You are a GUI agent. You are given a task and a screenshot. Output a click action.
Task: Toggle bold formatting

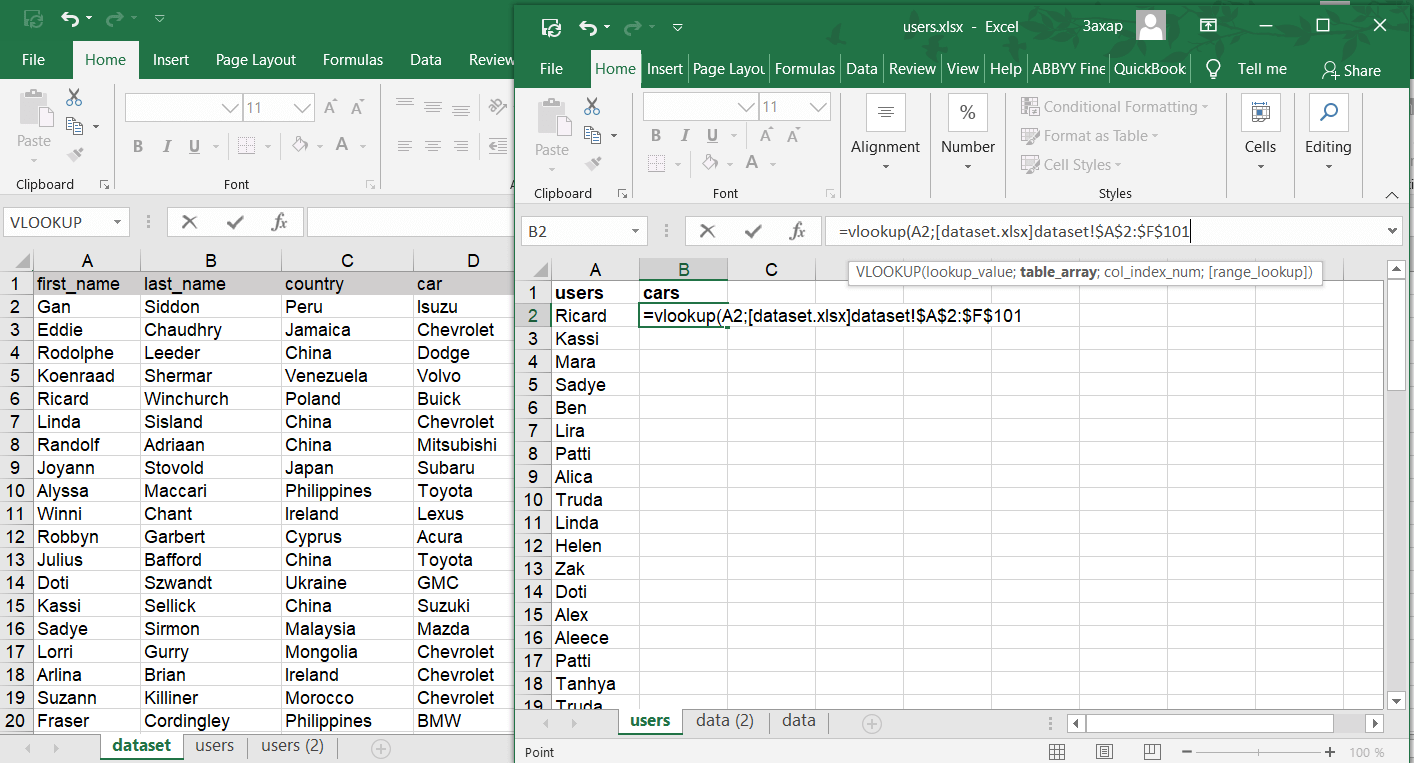(655, 134)
